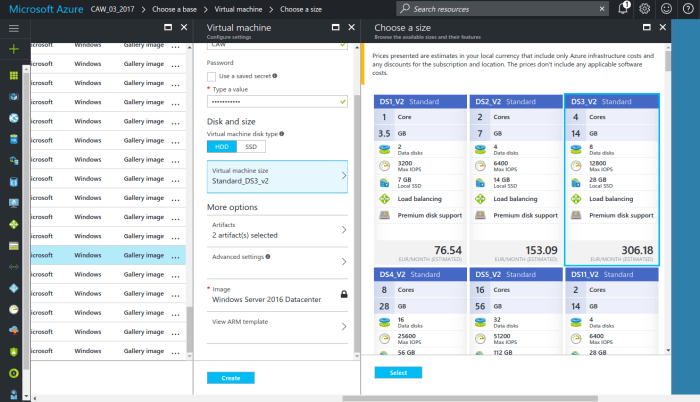Click the App Services globe sidebar icon
The height and width of the screenshot is (402, 700).
(14, 118)
